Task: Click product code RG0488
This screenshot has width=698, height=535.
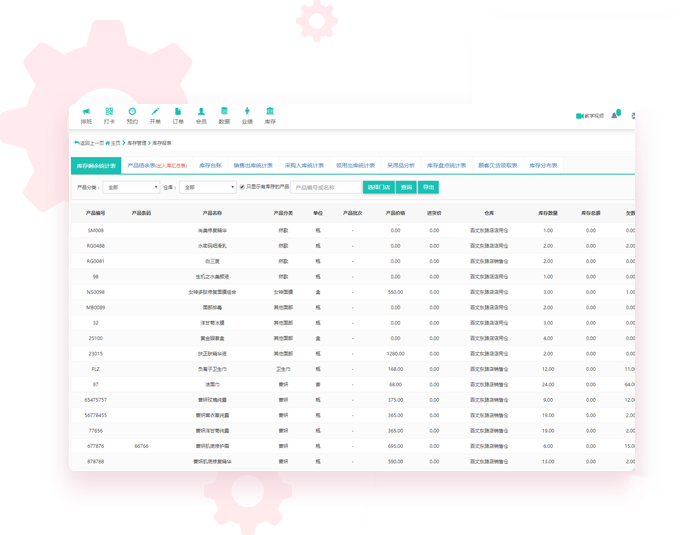Action: pos(95,246)
